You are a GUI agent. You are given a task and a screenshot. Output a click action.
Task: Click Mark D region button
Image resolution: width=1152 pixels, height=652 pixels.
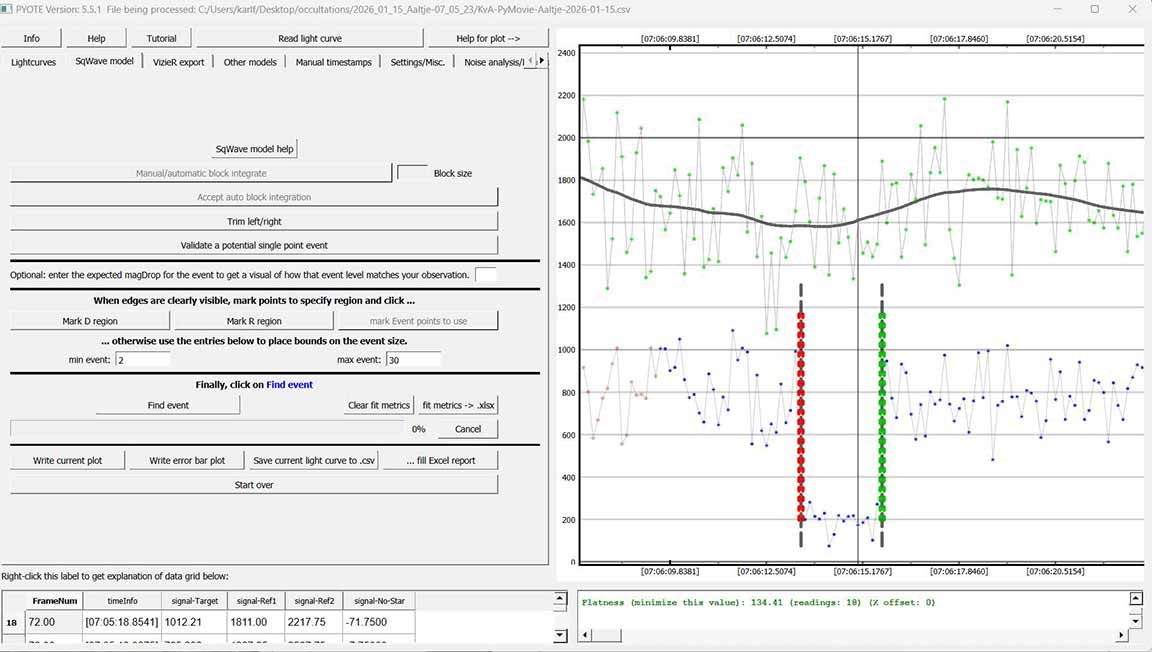90,321
